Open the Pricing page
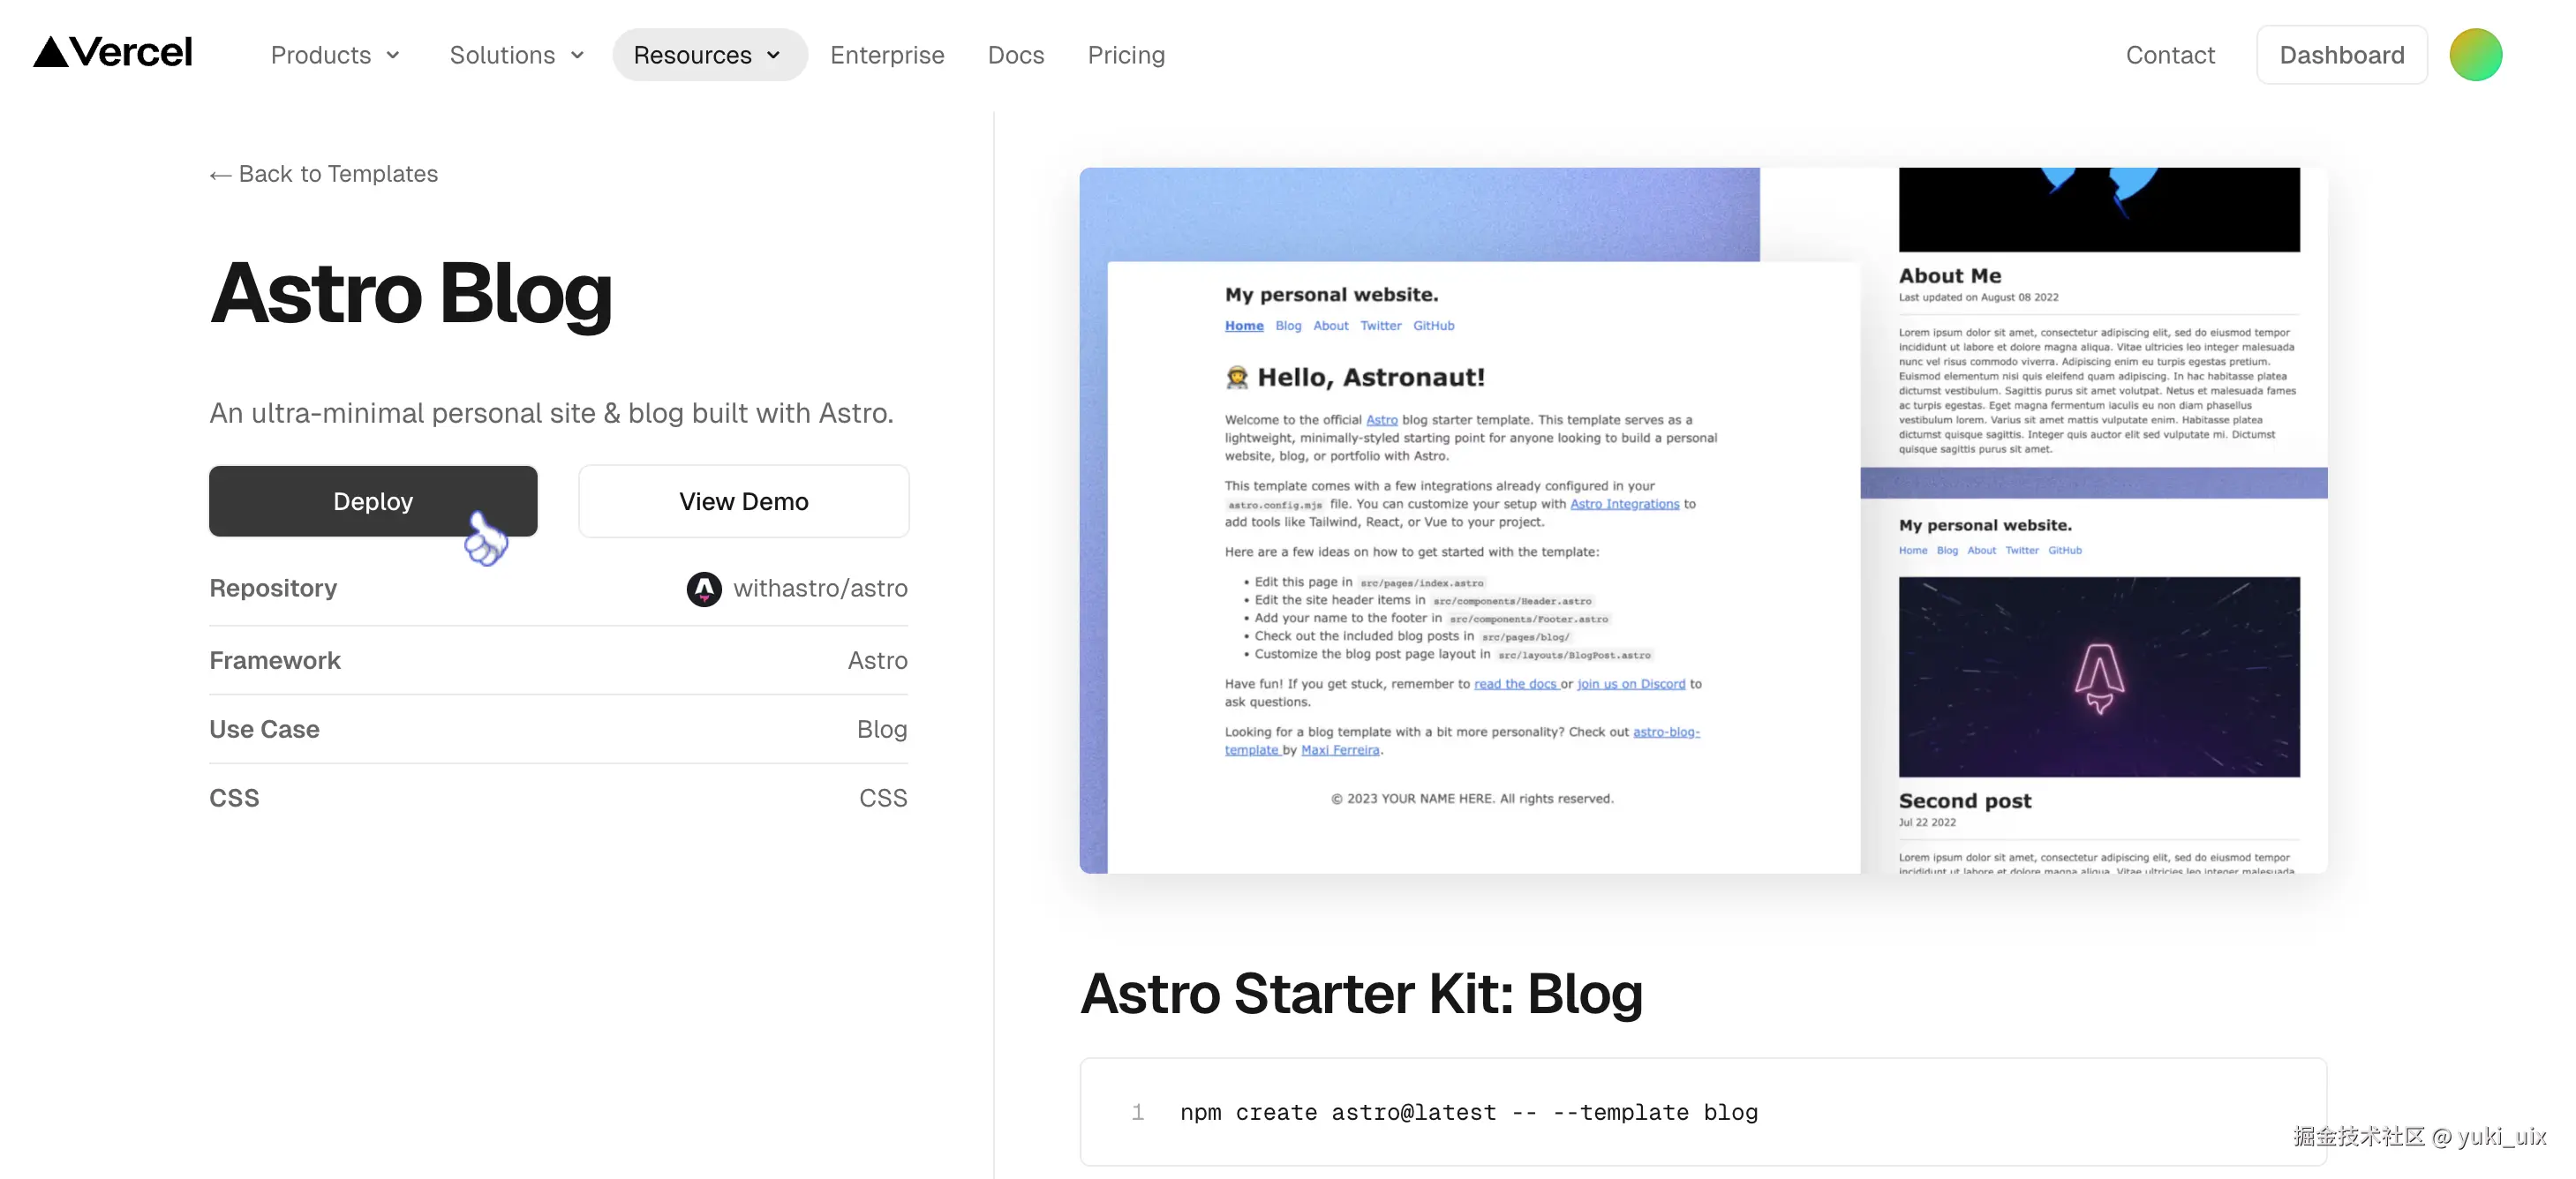2576x1179 pixels. (1126, 55)
